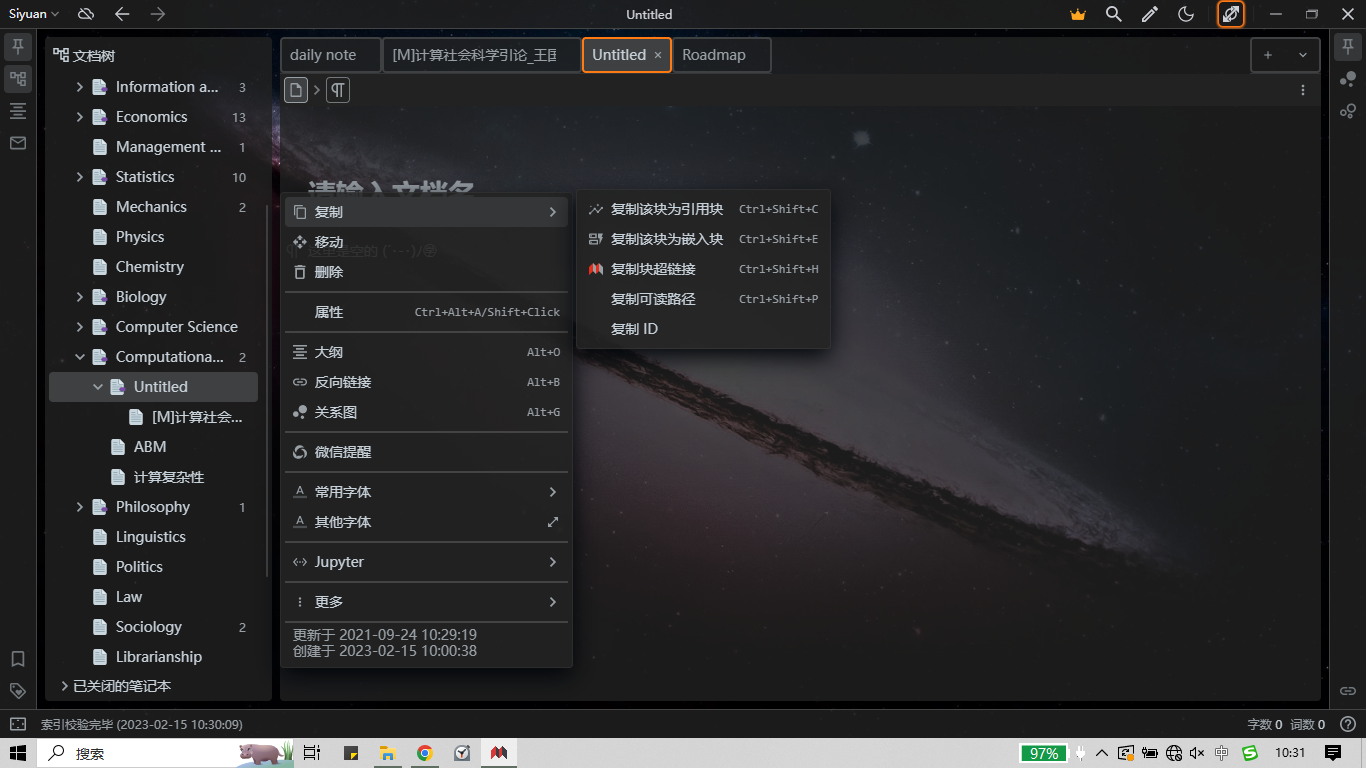Viewport: 1366px width, 768px height.
Task: Open backlinks via the link icon bottom right
Action: (x=1348, y=690)
